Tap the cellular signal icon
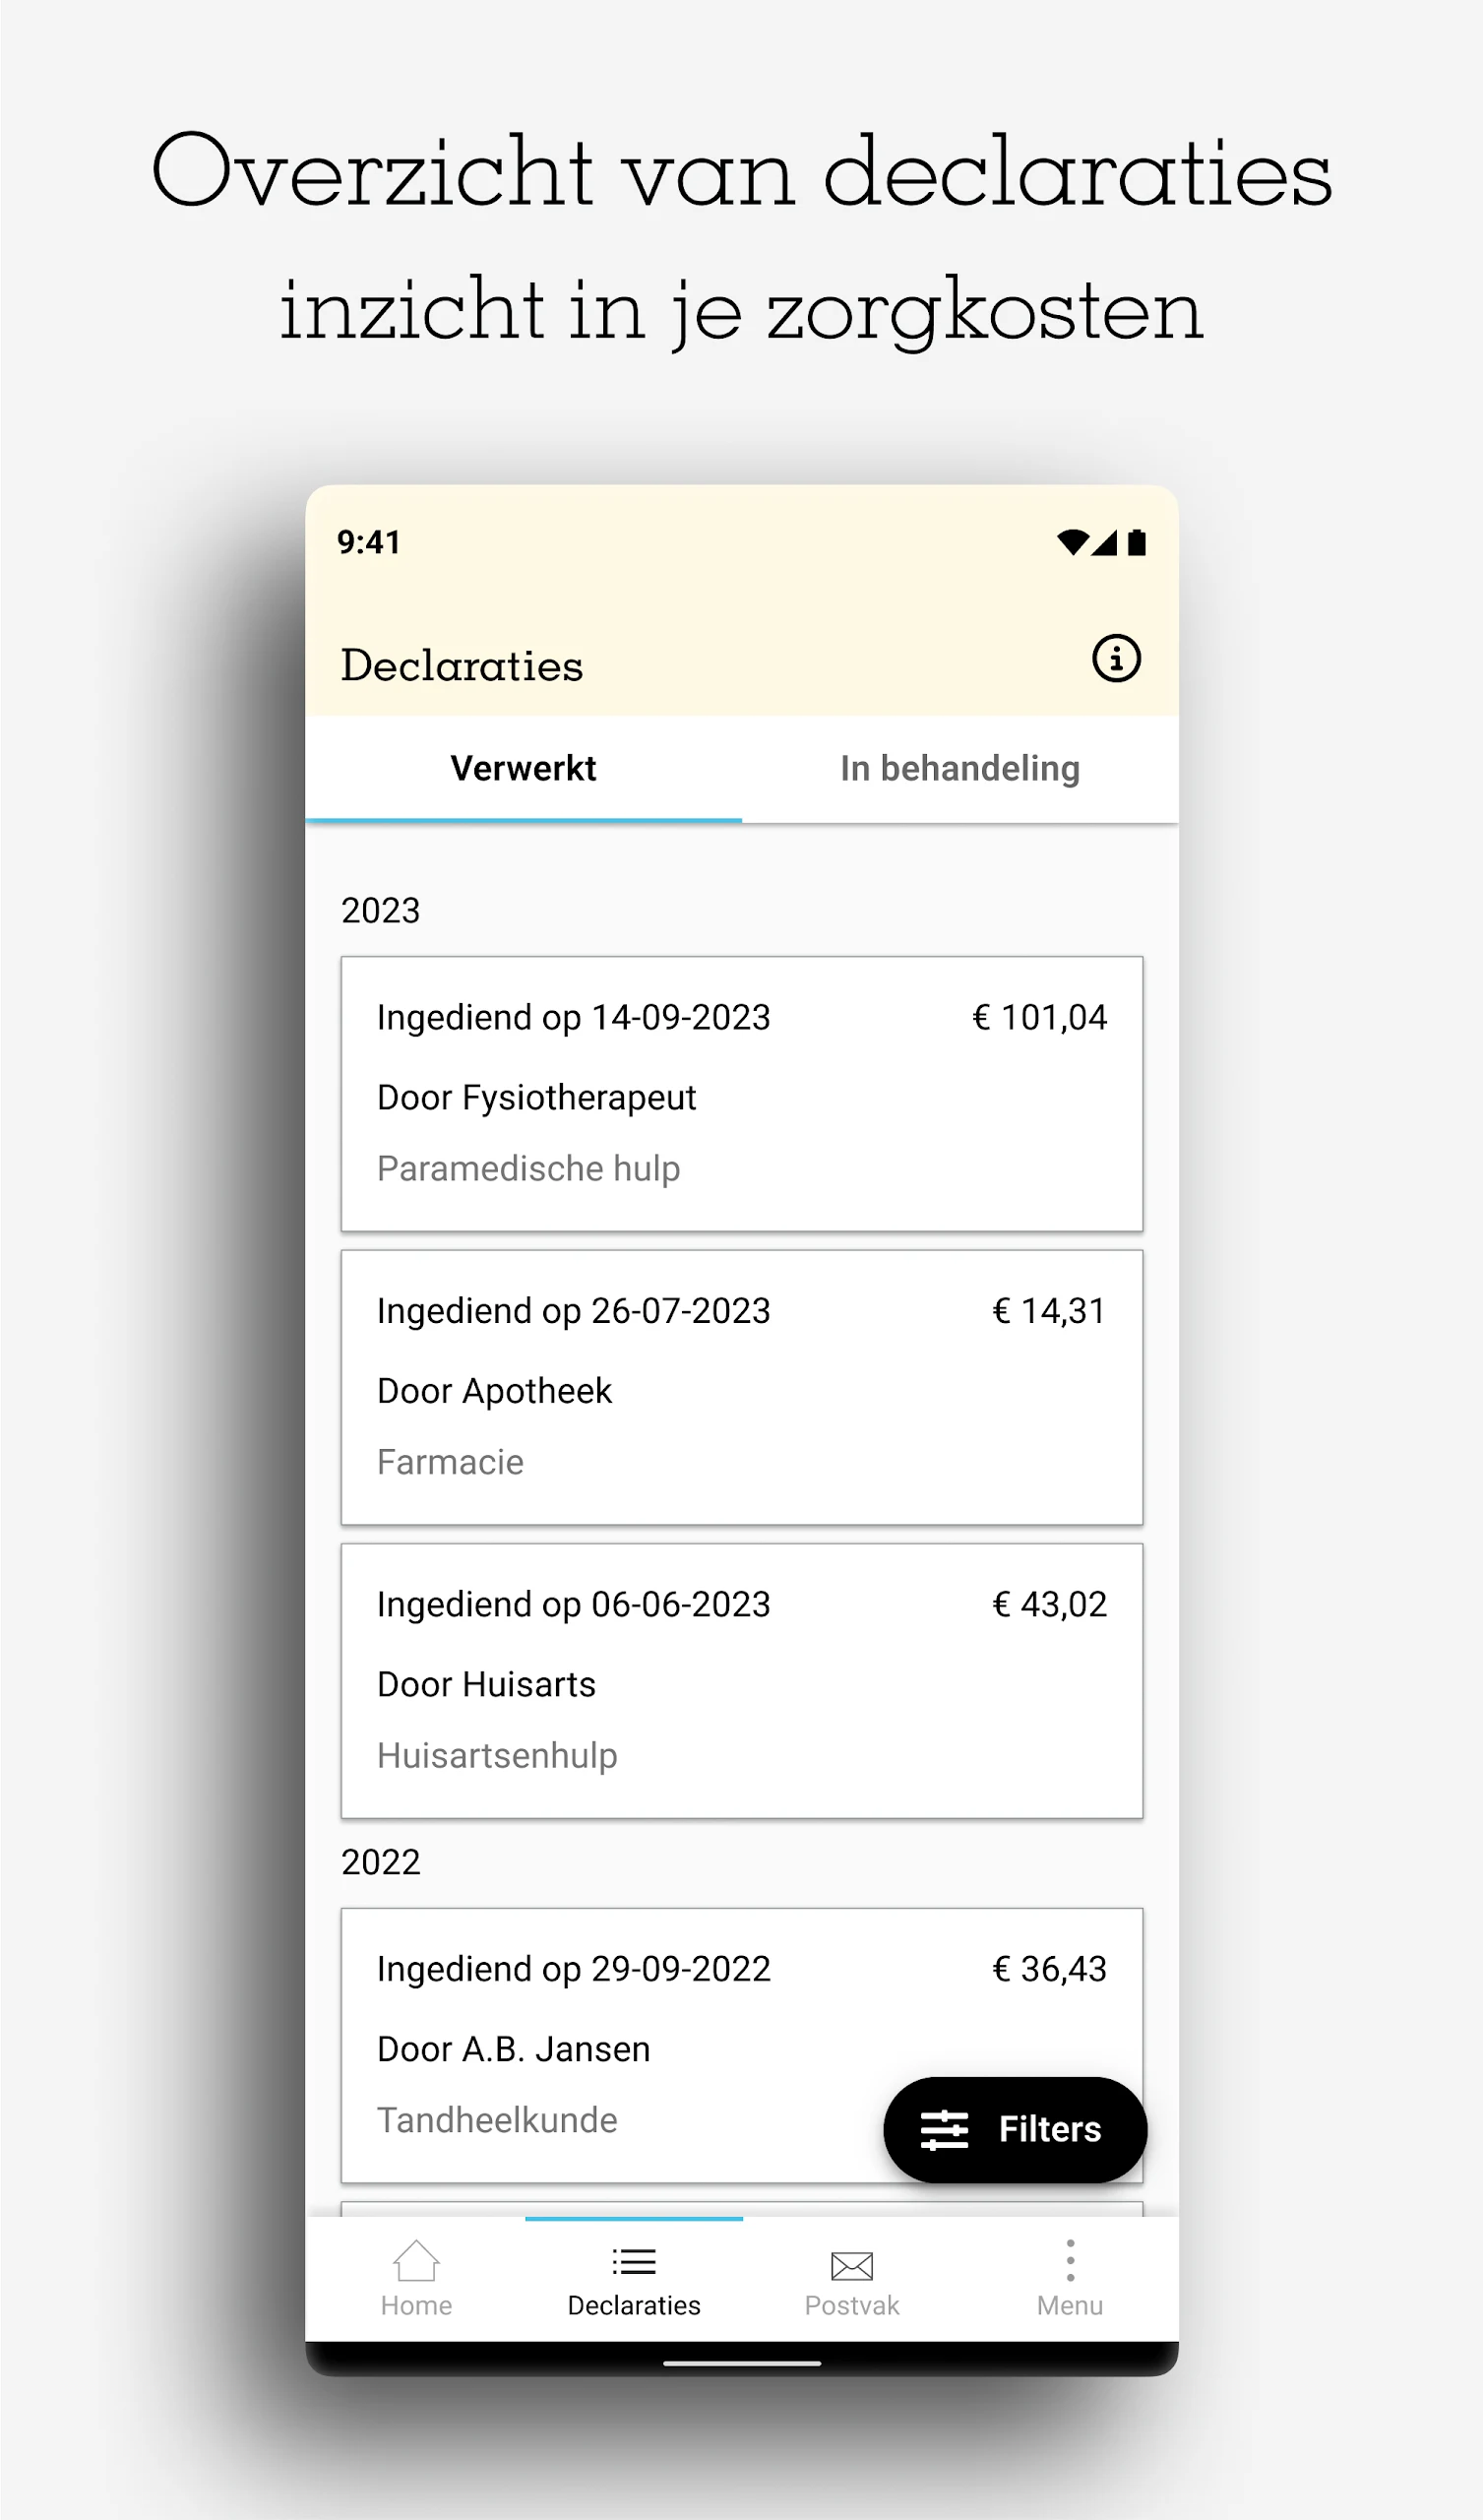The image size is (1483, 2520). pyautogui.click(x=1104, y=542)
